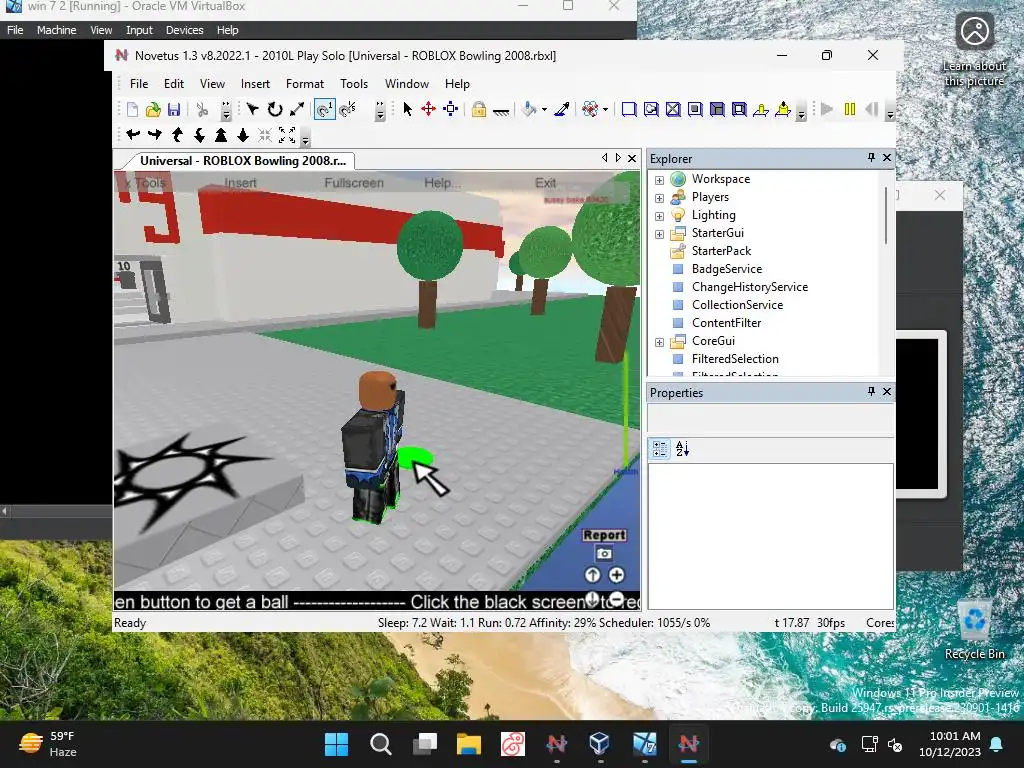The image size is (1024, 768).
Task: Zoom out camera with down arrow
Action: (243, 135)
